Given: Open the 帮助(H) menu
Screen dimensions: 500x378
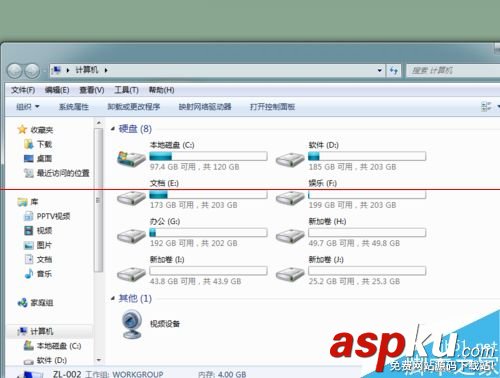Looking at the screenshot, I should (161, 90).
